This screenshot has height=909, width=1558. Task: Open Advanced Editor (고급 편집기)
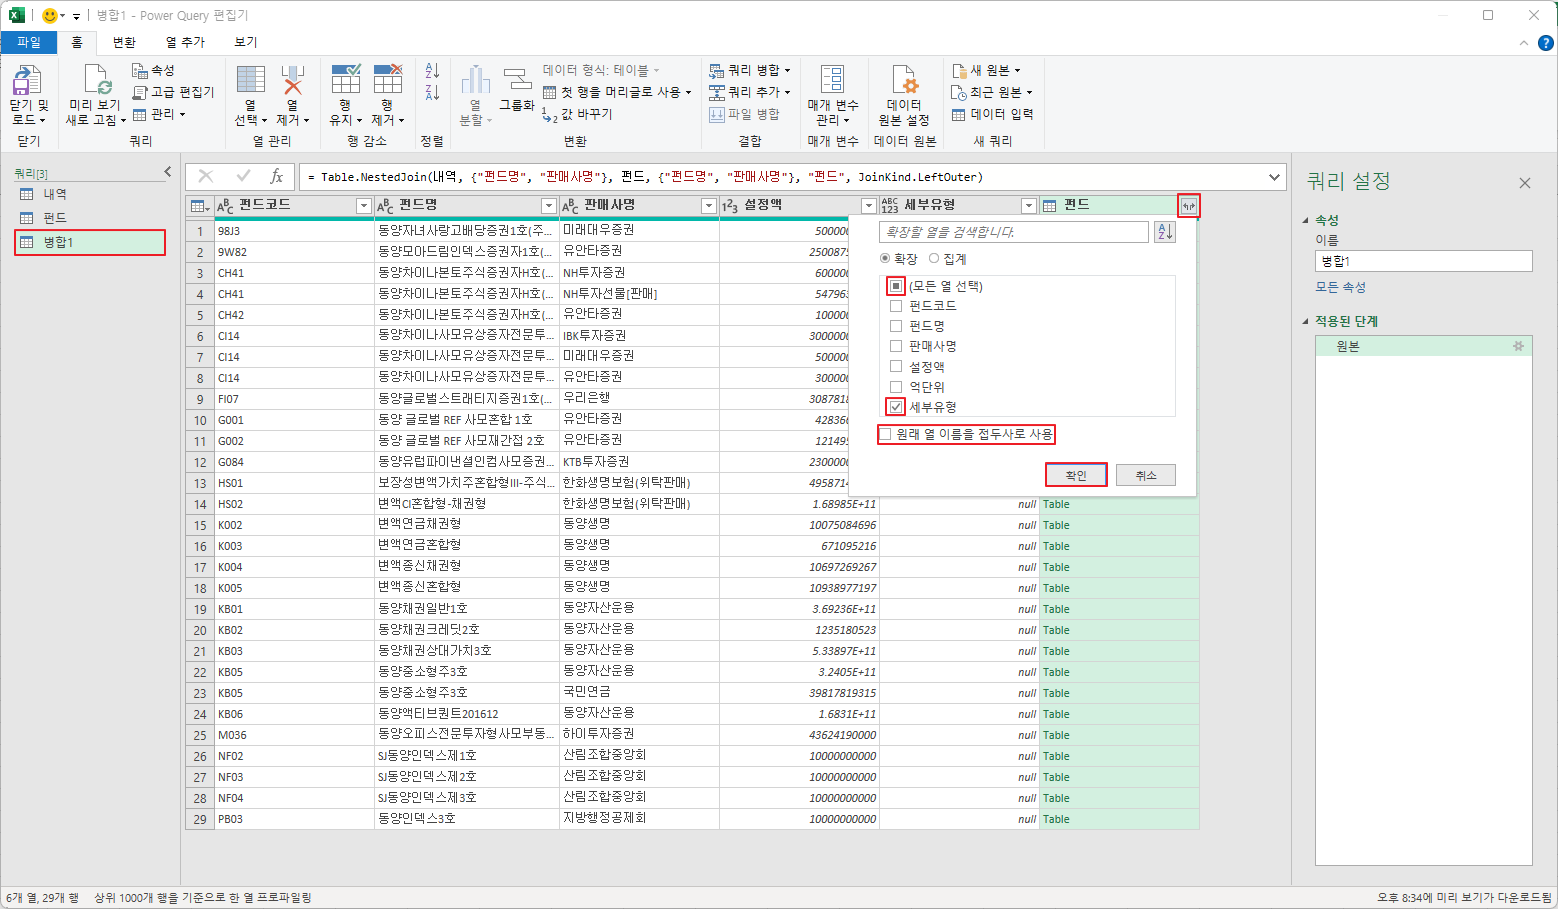pyautogui.click(x=173, y=92)
